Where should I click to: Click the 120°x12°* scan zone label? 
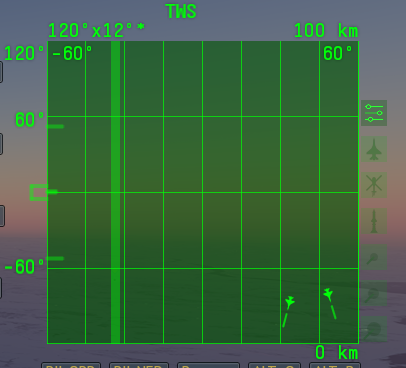[97, 31]
